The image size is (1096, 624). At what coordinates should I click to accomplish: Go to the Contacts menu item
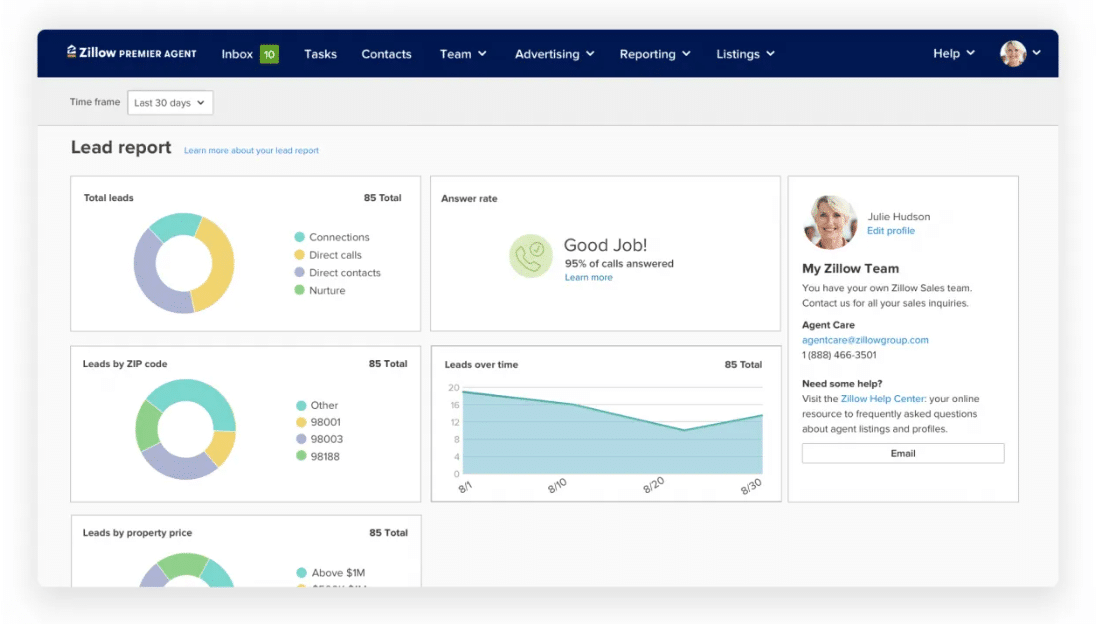coord(387,54)
